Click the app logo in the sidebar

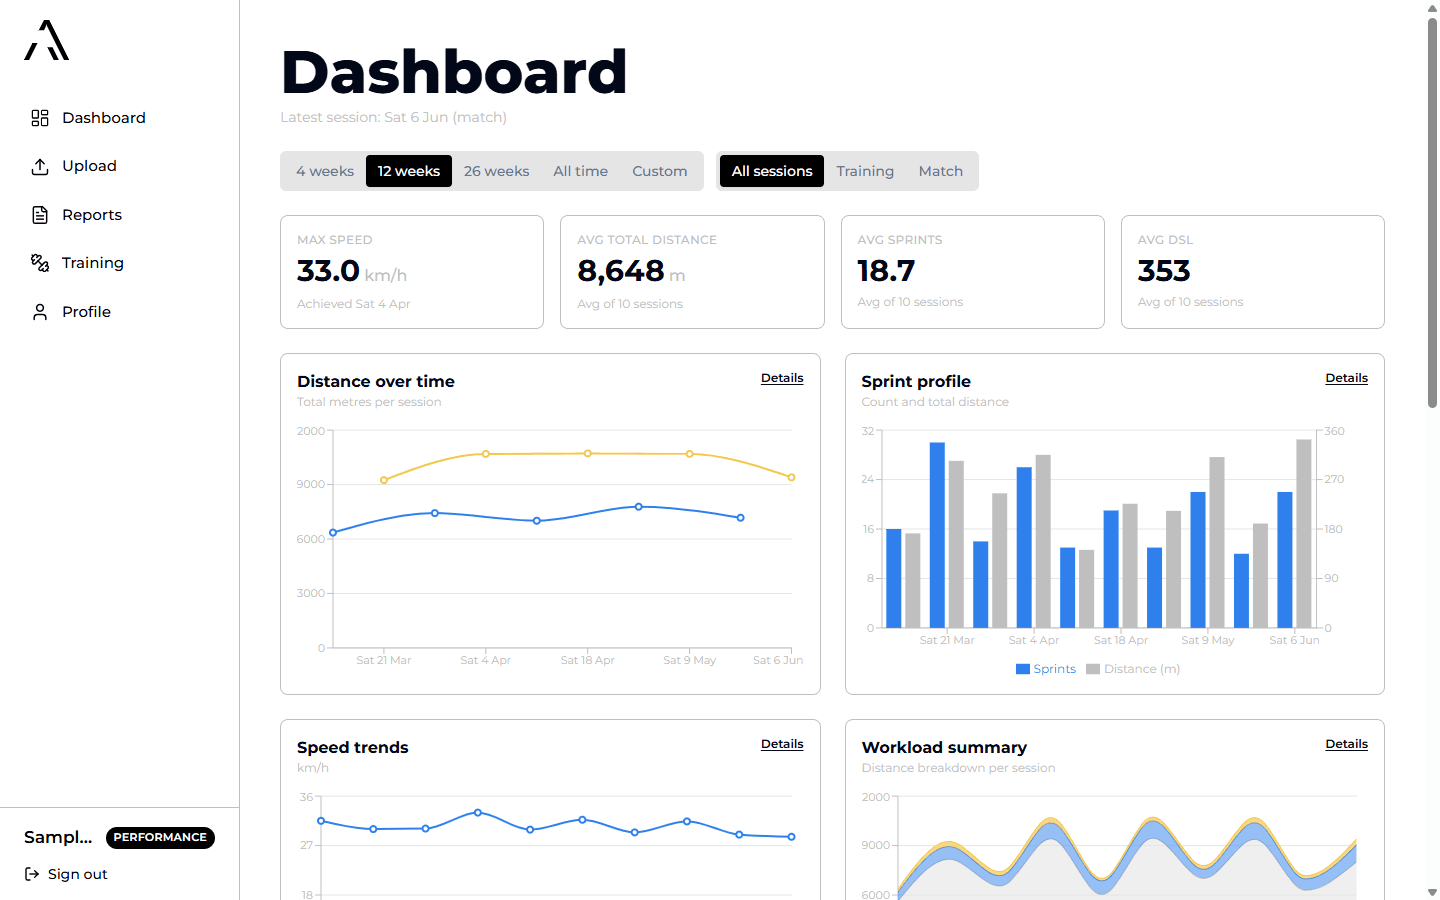47,40
